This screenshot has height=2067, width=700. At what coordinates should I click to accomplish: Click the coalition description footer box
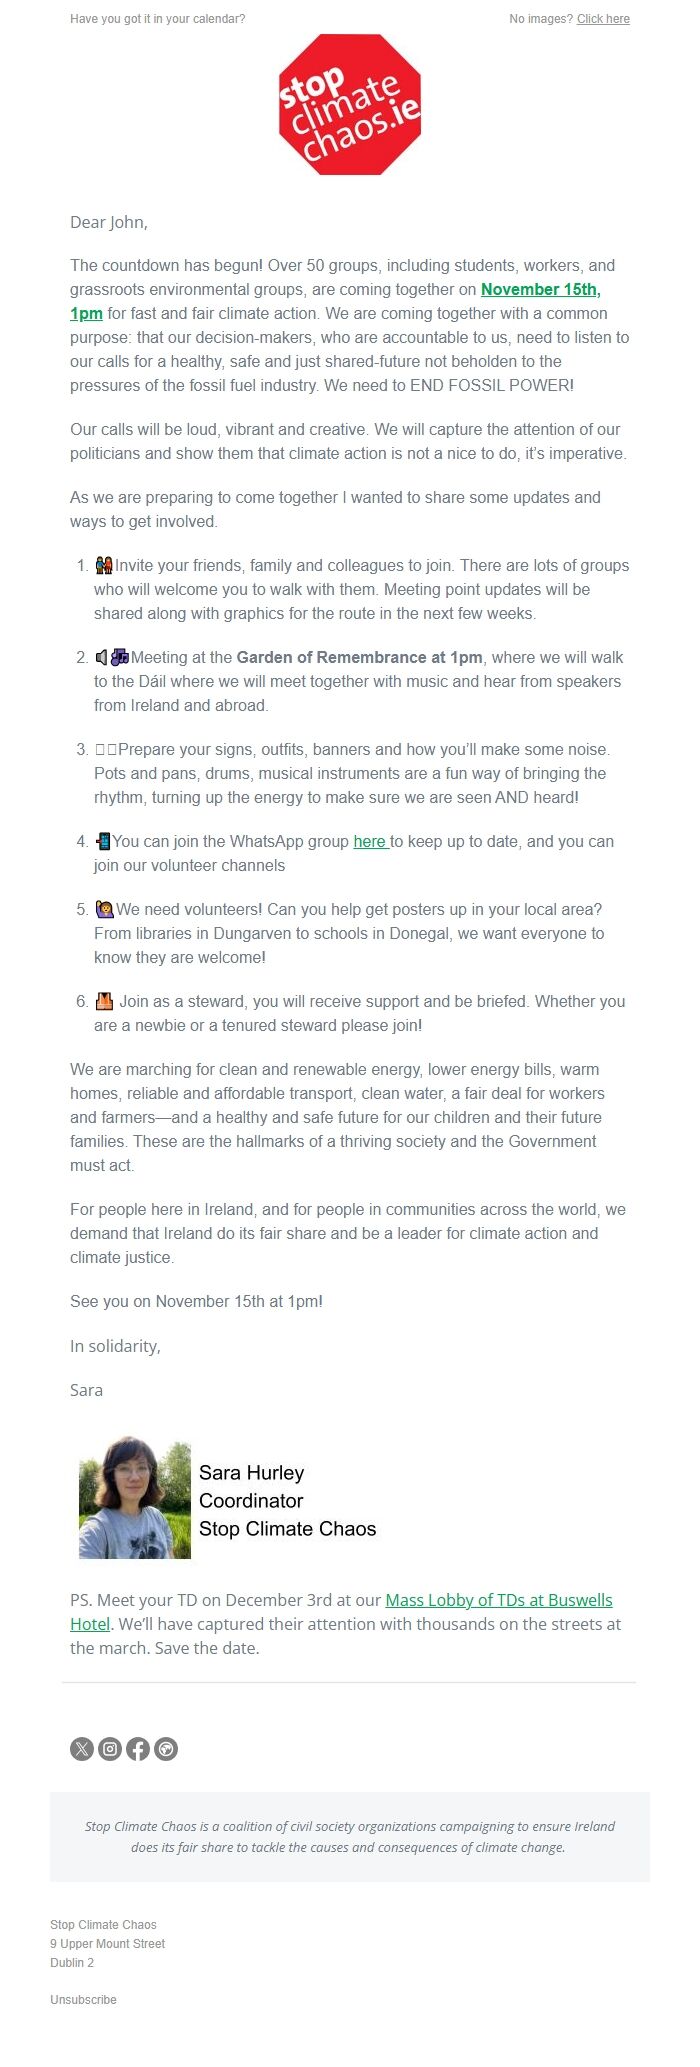[350, 1837]
